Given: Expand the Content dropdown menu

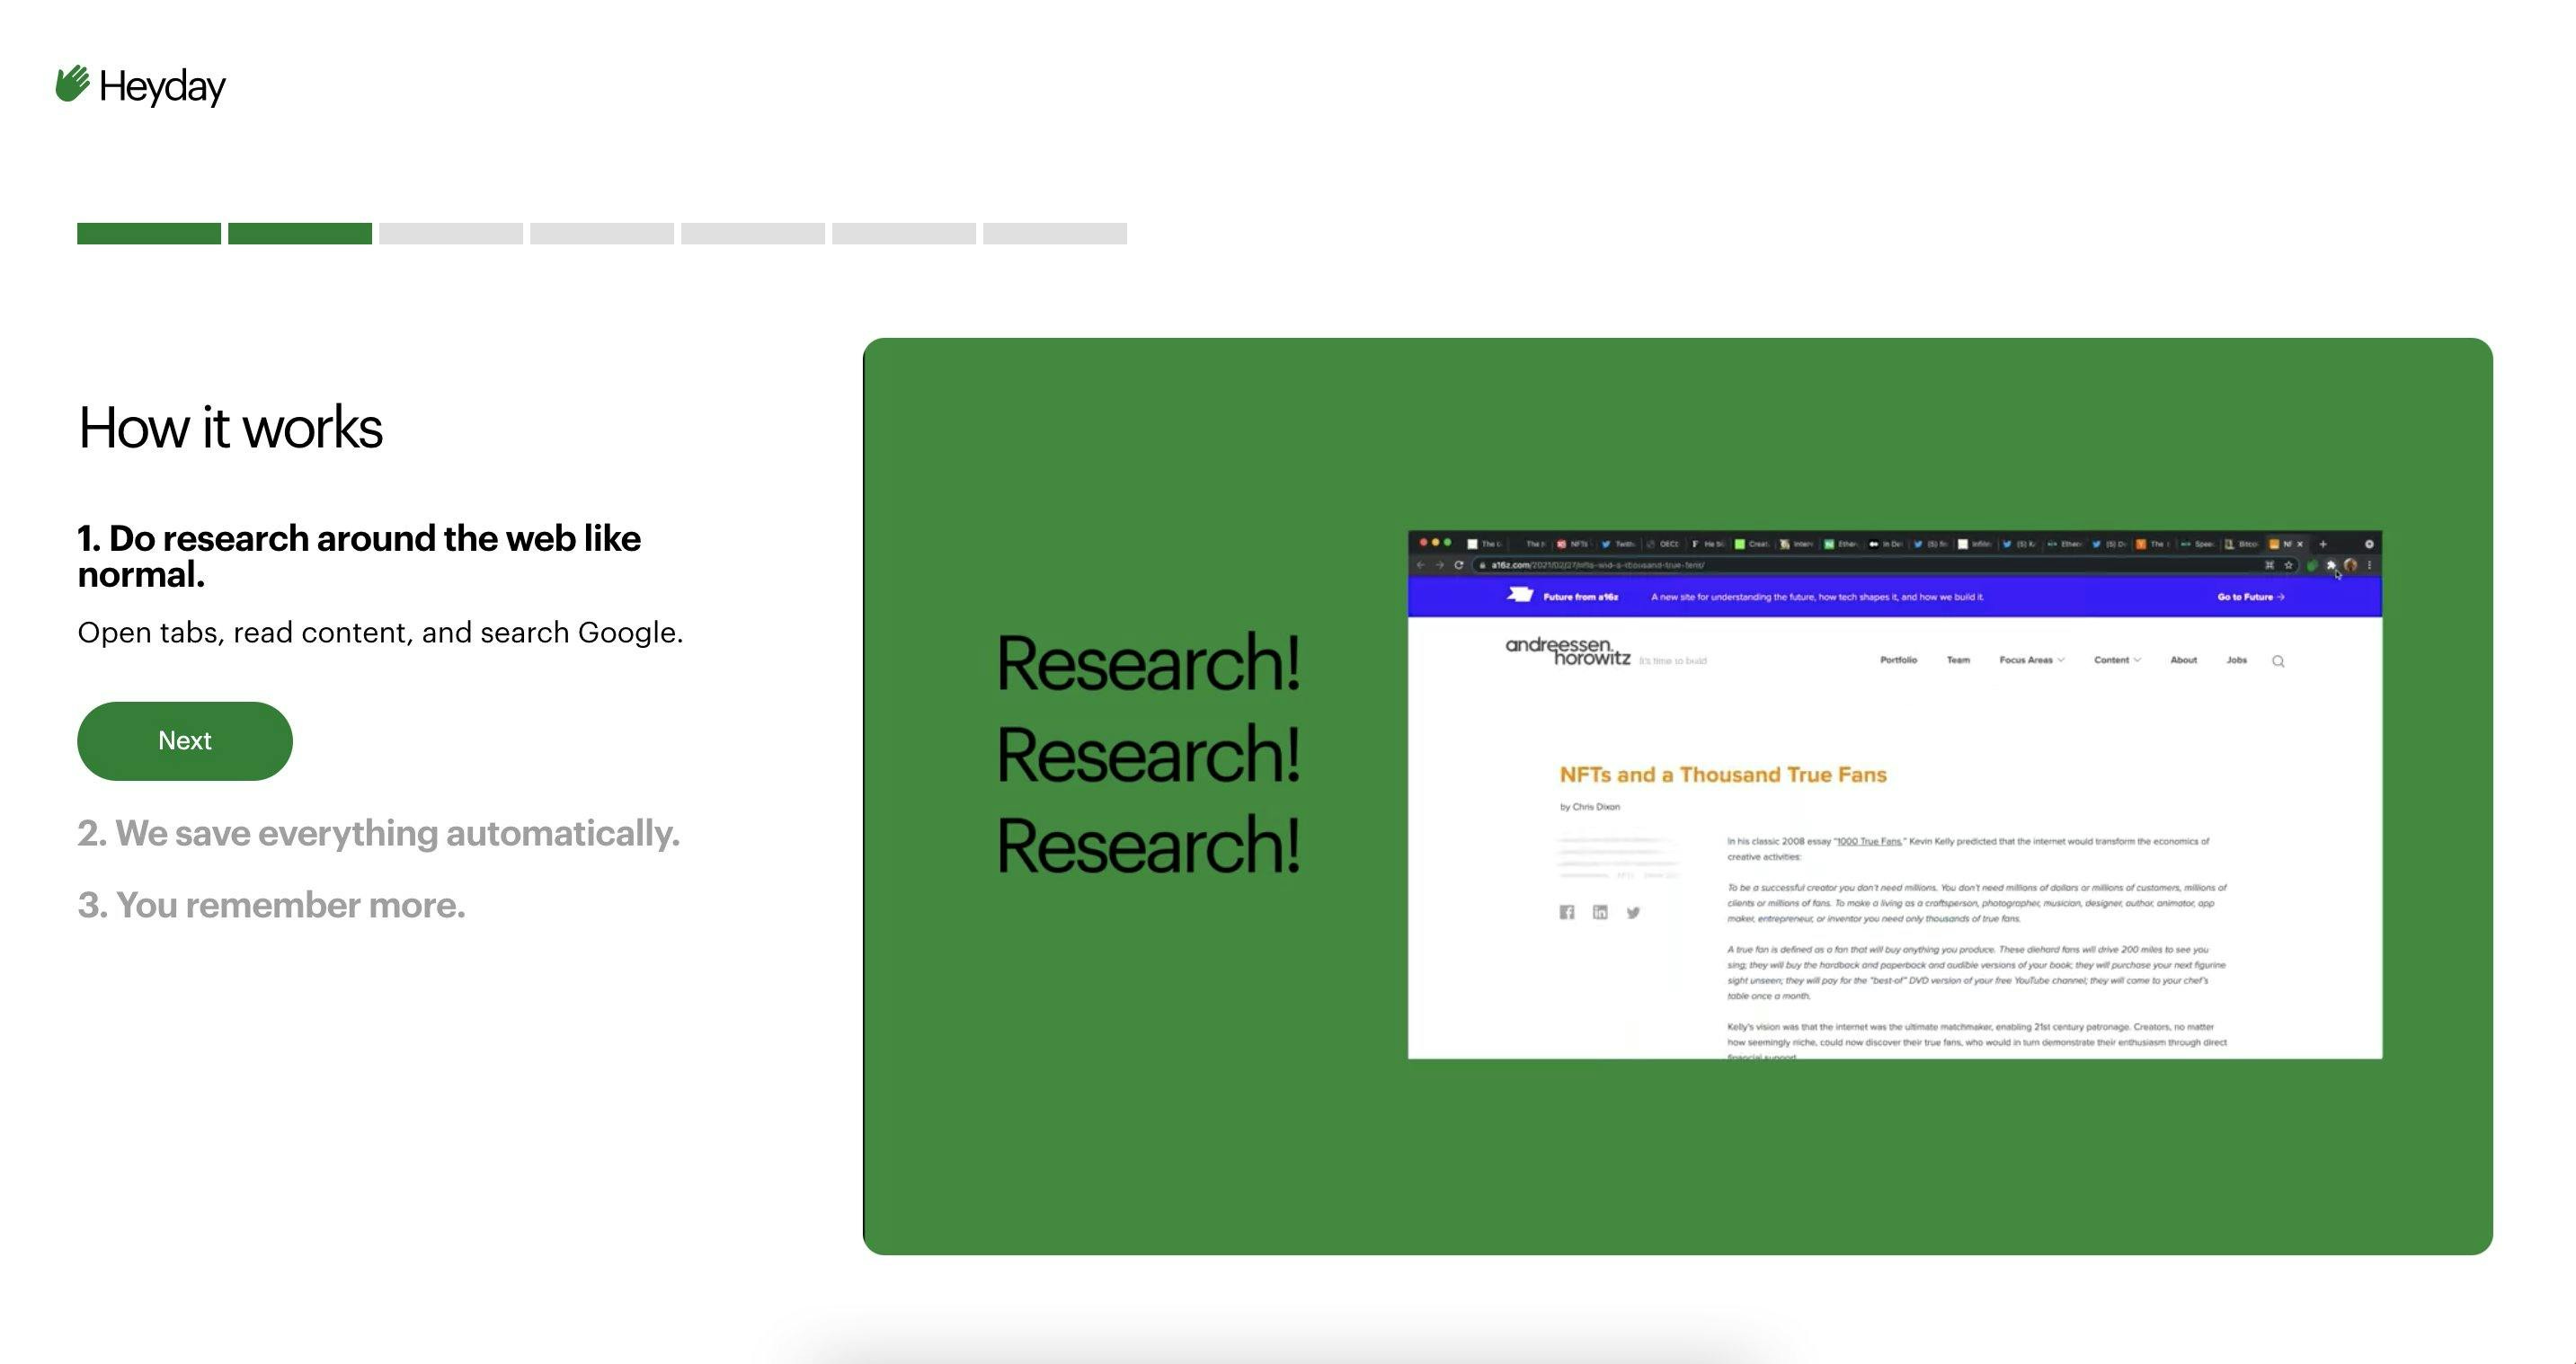Looking at the screenshot, I should (2117, 660).
